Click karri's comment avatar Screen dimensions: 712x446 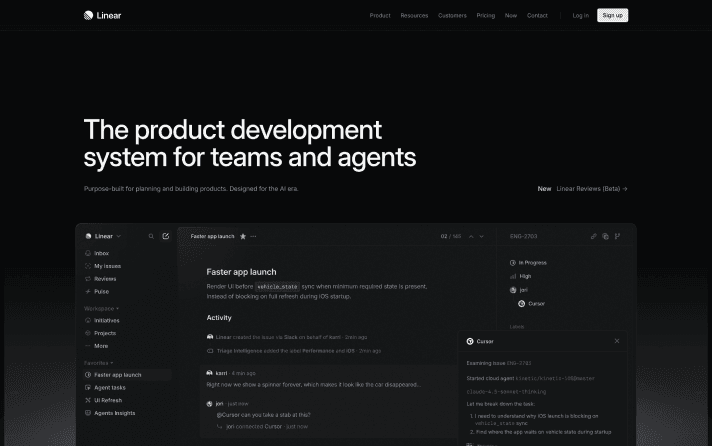click(209, 373)
